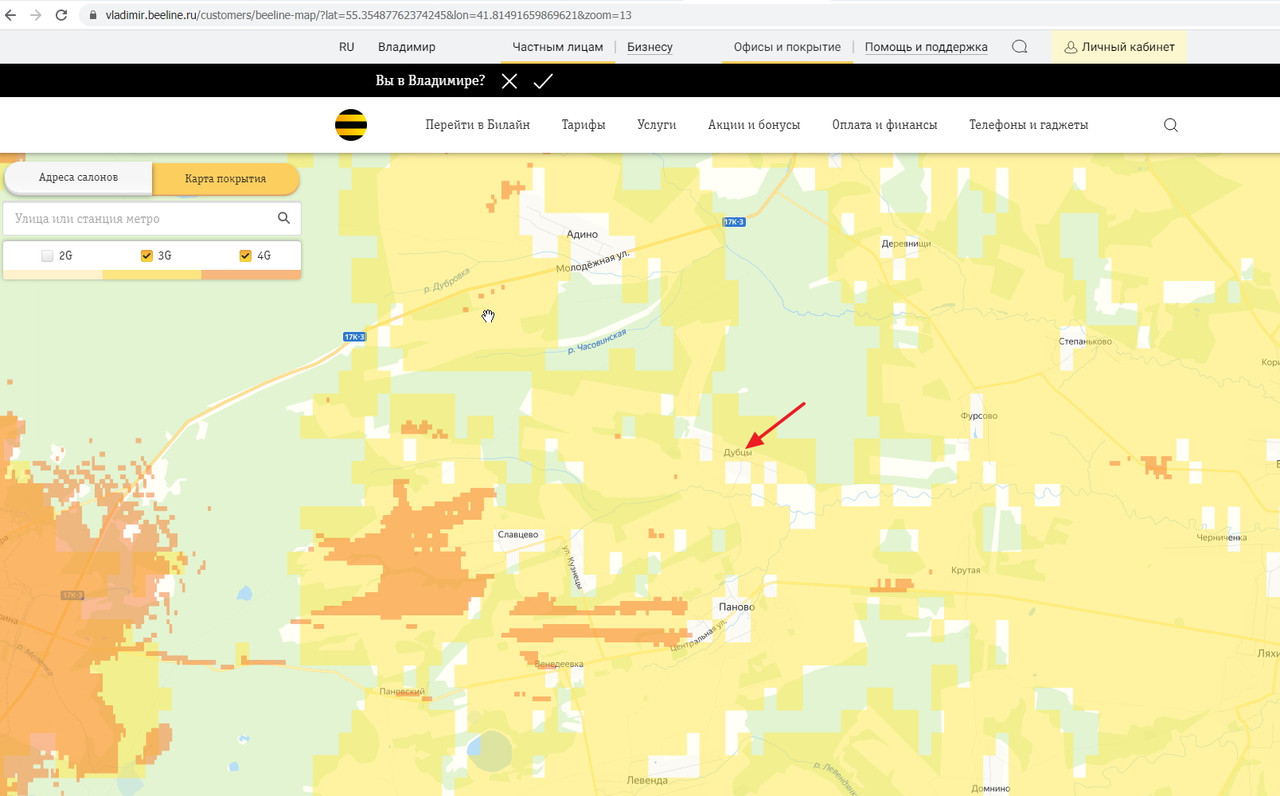Screen dimensions: 1280x796
Task: Click the Фурсово label on map
Action: pyautogui.click(x=979, y=416)
